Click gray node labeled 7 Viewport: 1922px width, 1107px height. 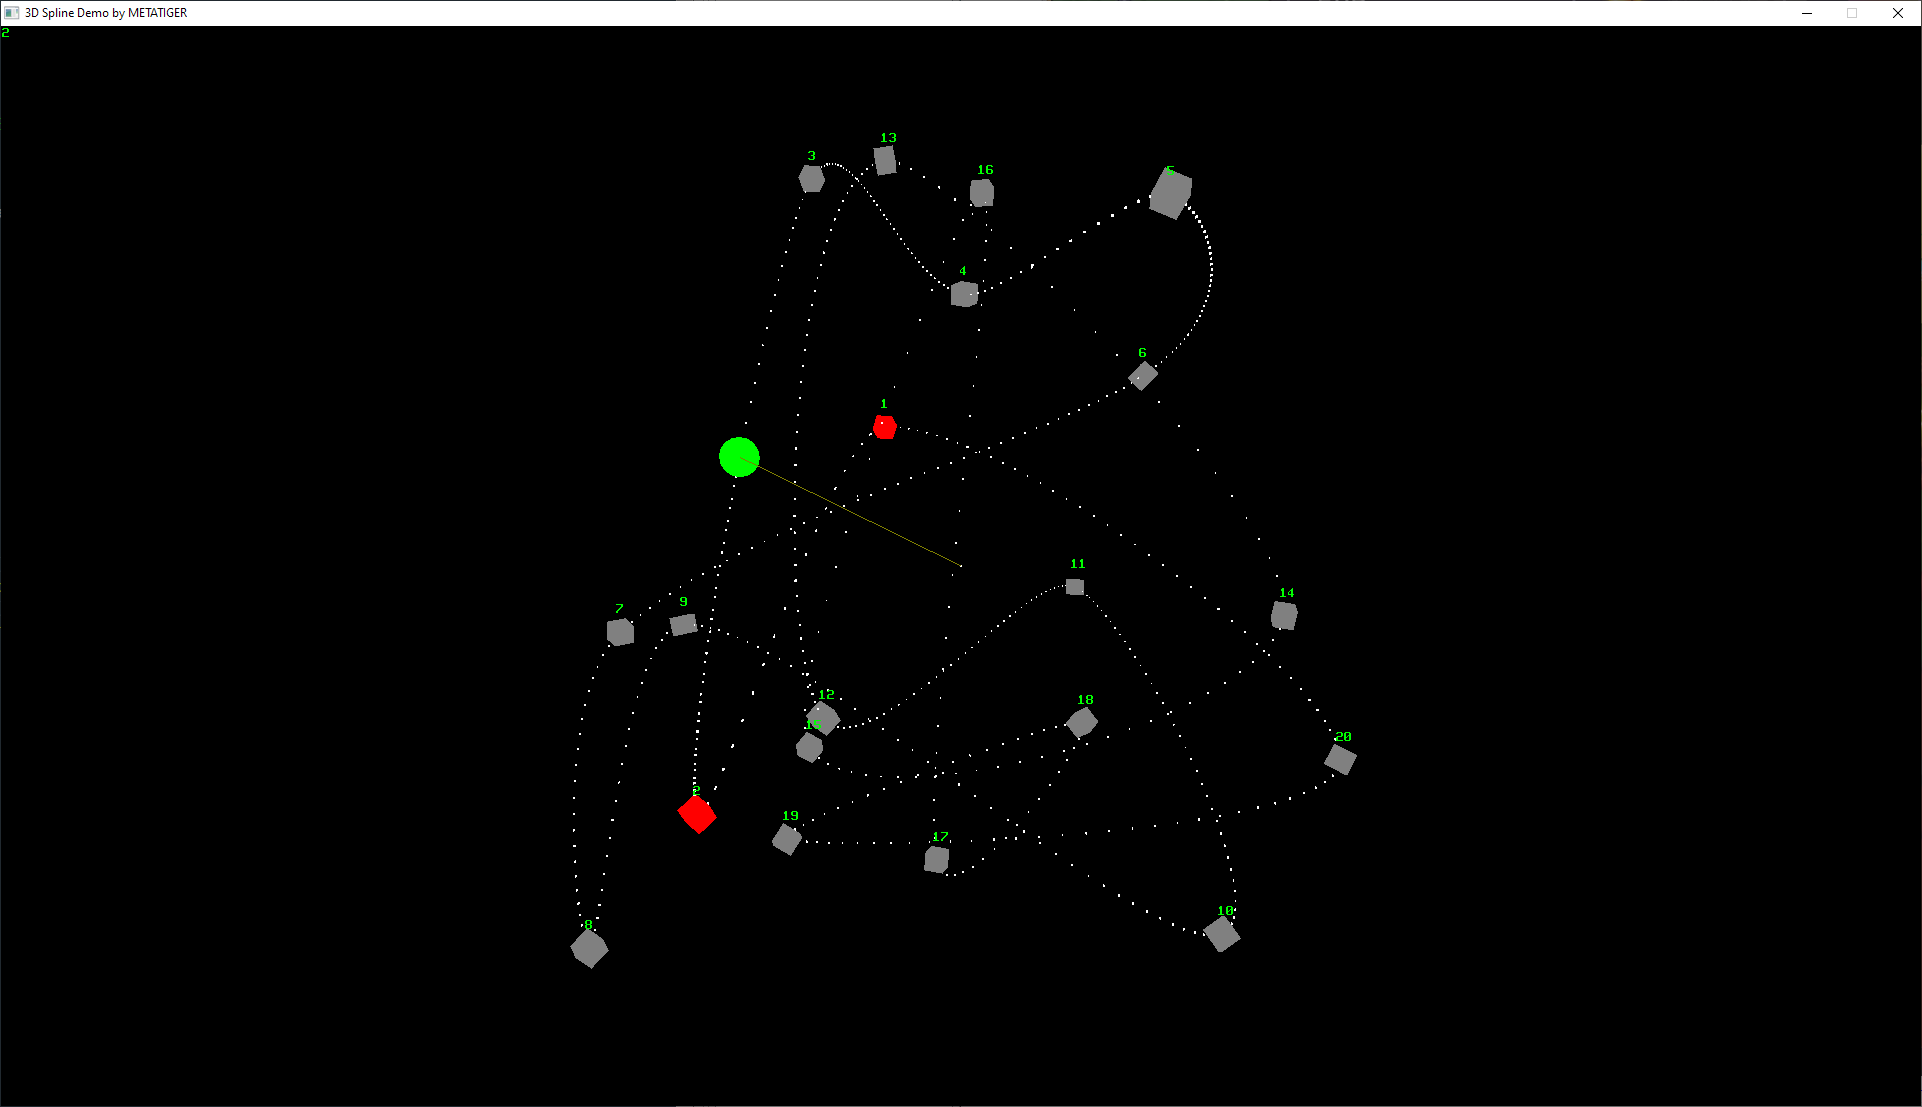[x=620, y=632]
